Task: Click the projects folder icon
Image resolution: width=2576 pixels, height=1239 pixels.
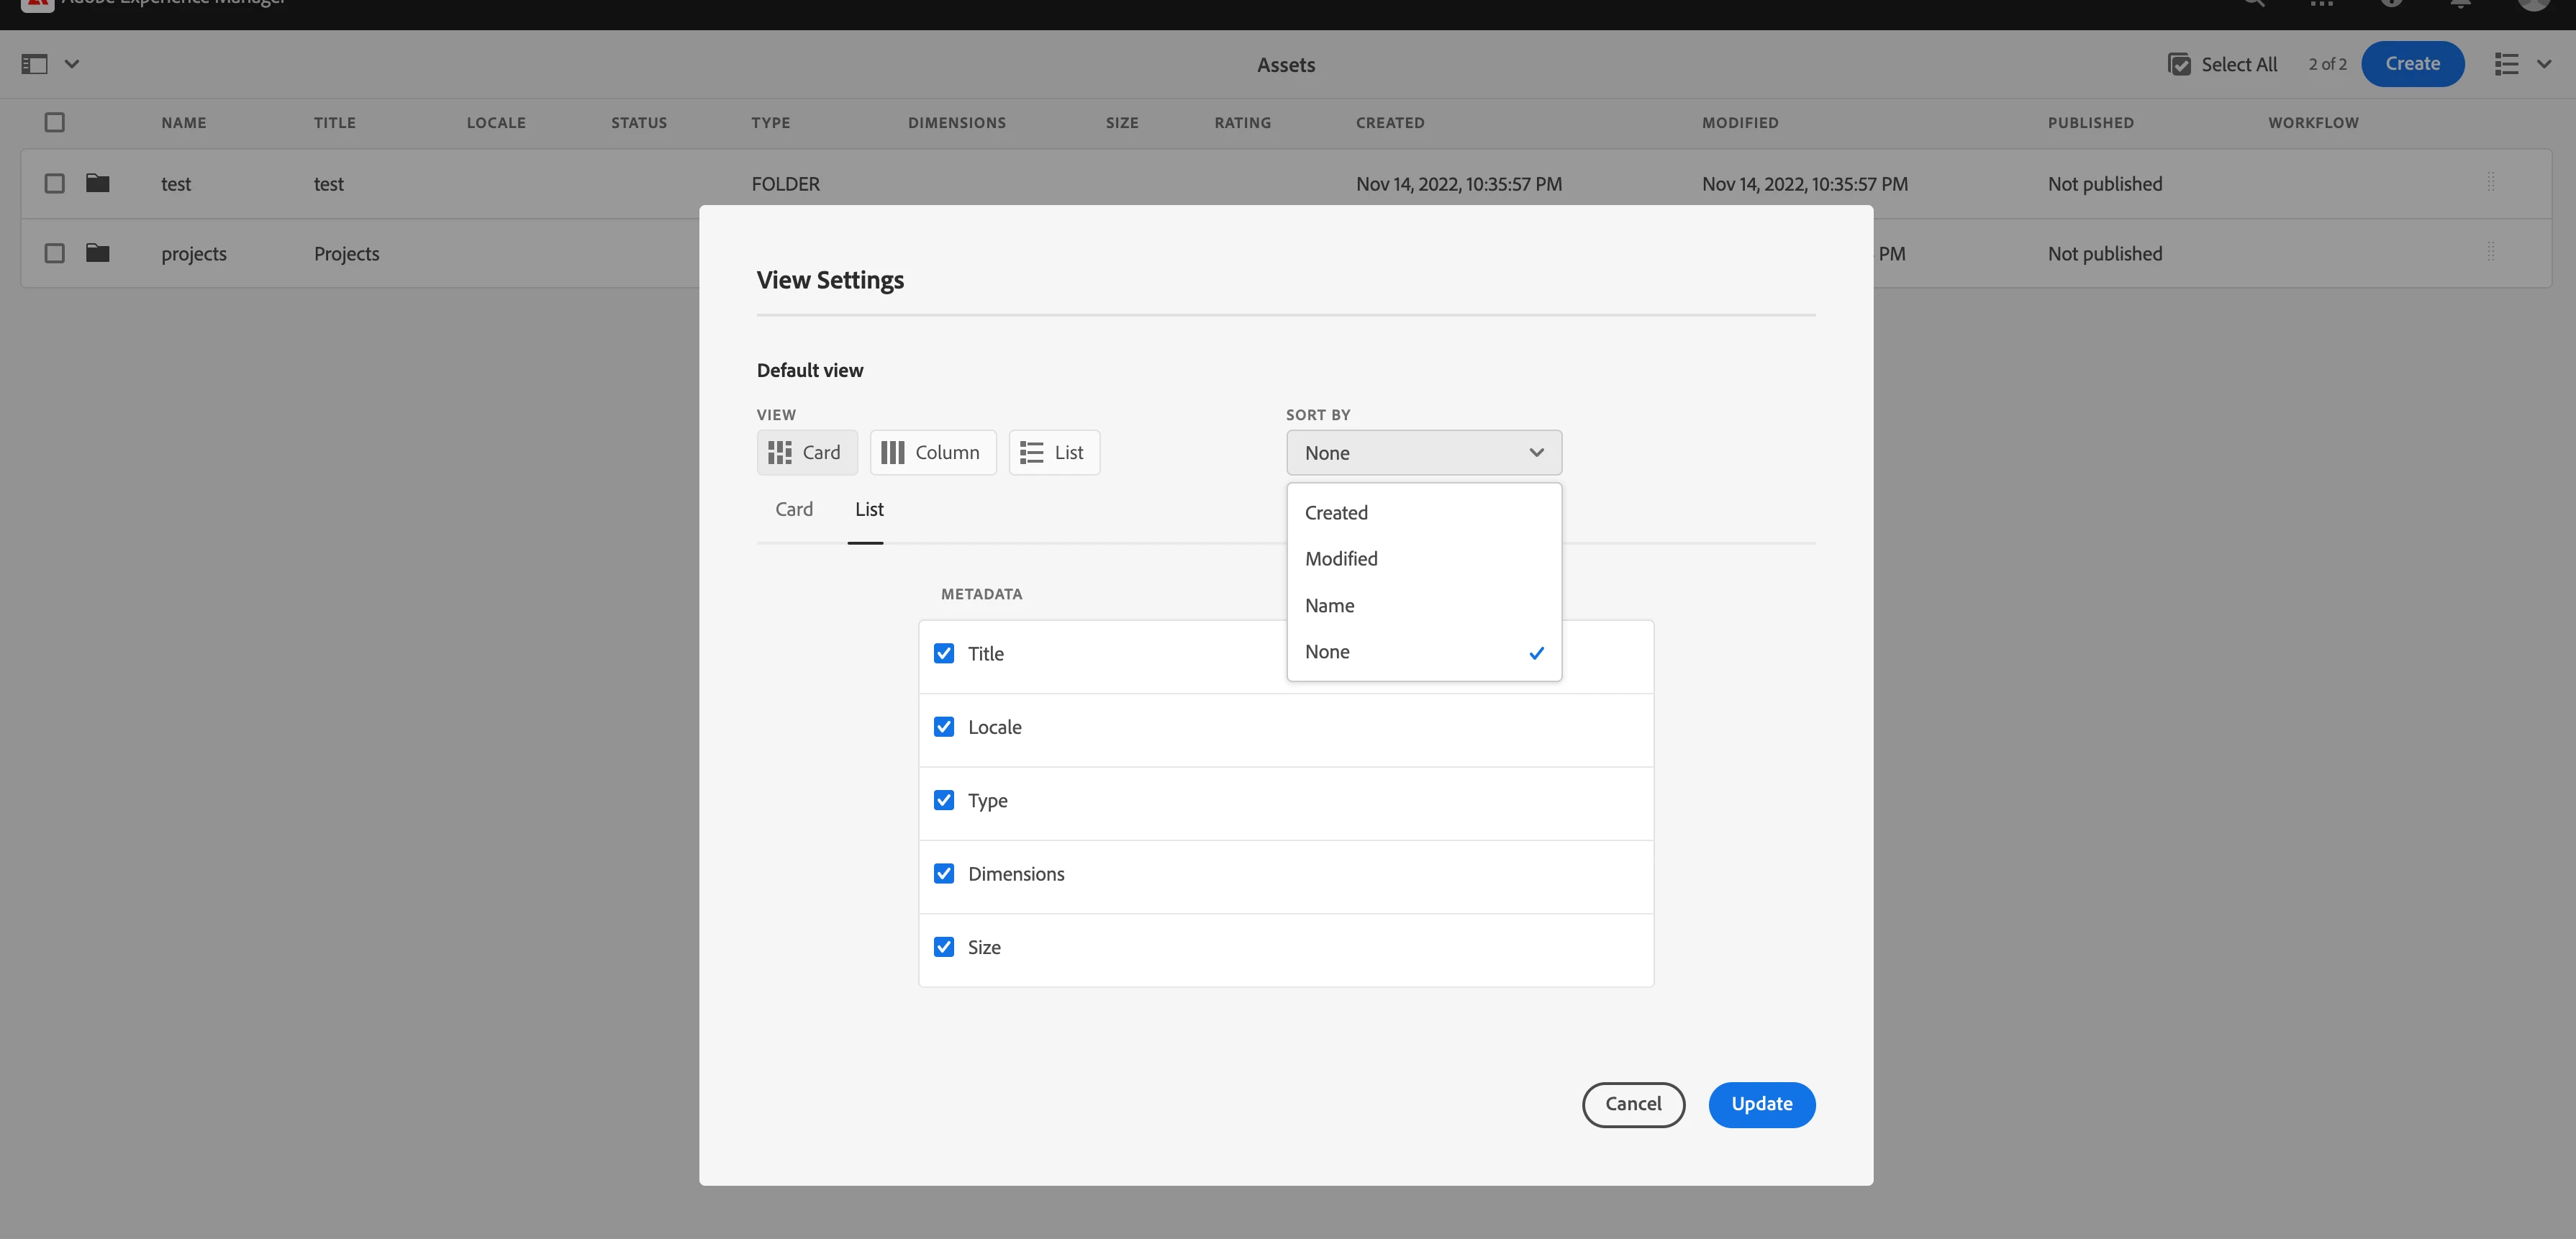Action: 97,253
